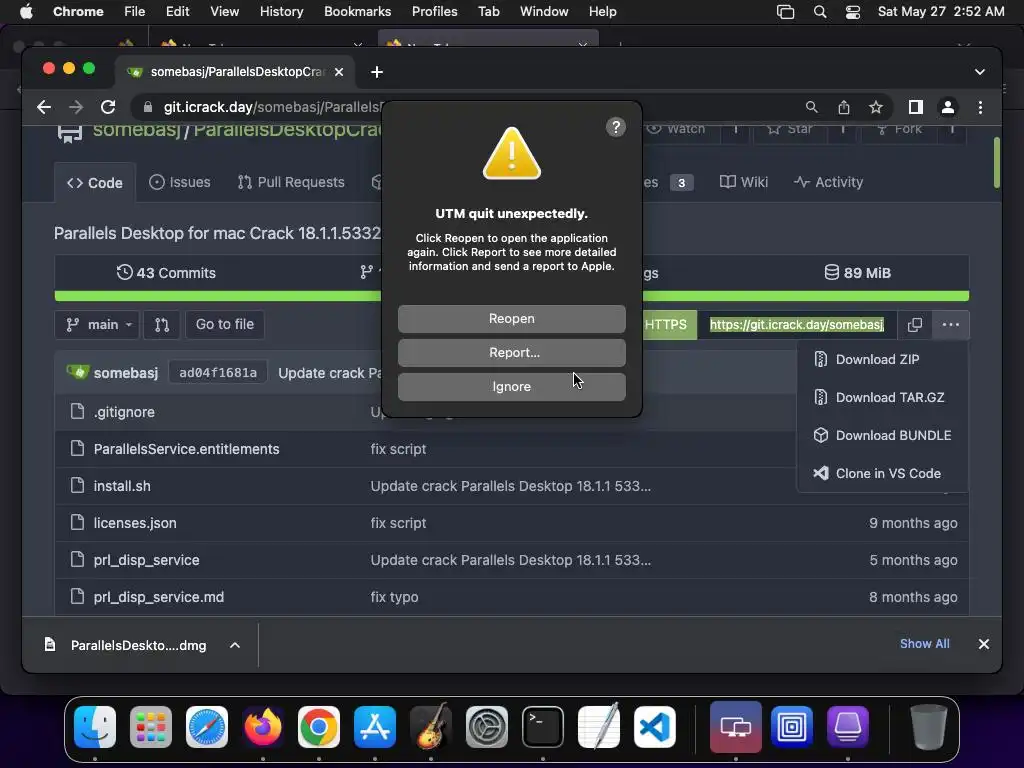Launch Firefox from the Dock

(x=263, y=727)
